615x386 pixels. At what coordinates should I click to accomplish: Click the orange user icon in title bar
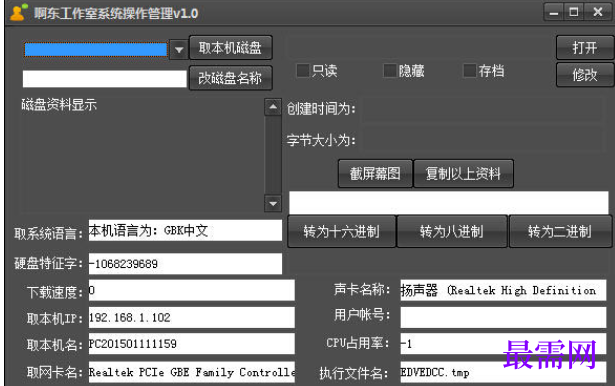pos(18,12)
